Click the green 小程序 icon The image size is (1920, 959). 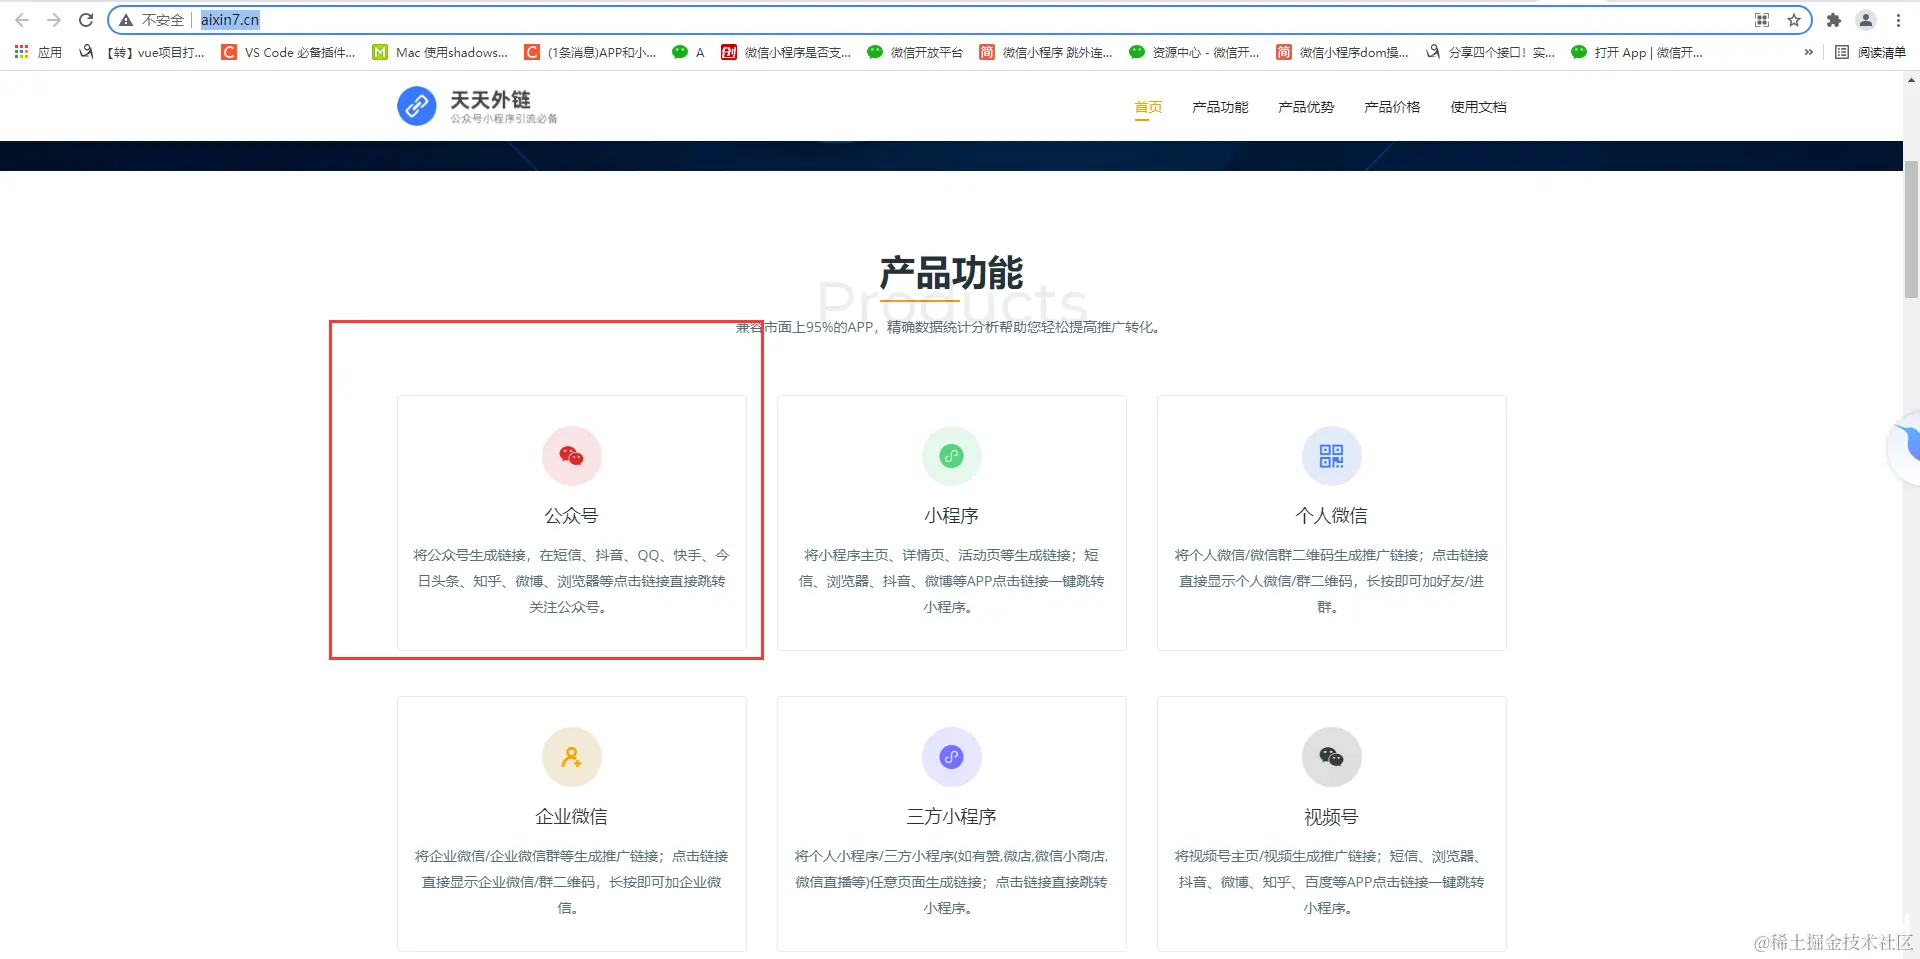951,456
